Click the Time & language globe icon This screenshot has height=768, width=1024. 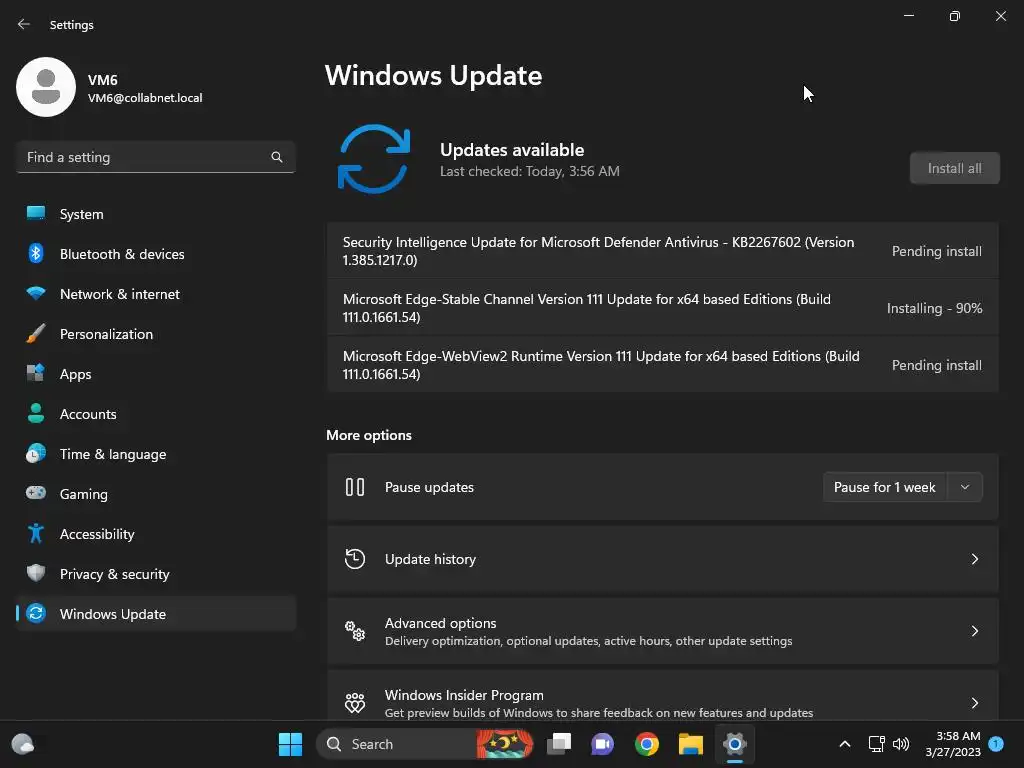pos(36,453)
